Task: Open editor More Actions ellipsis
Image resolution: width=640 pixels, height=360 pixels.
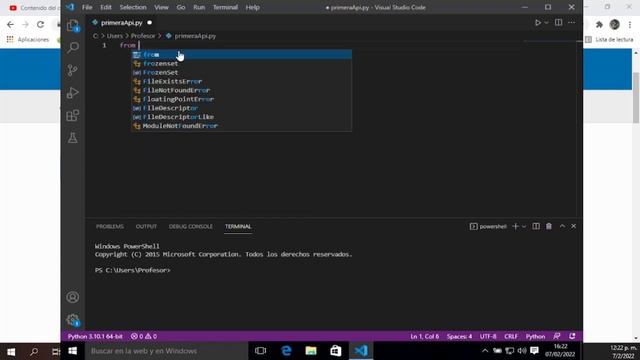Action: pyautogui.click(x=571, y=22)
